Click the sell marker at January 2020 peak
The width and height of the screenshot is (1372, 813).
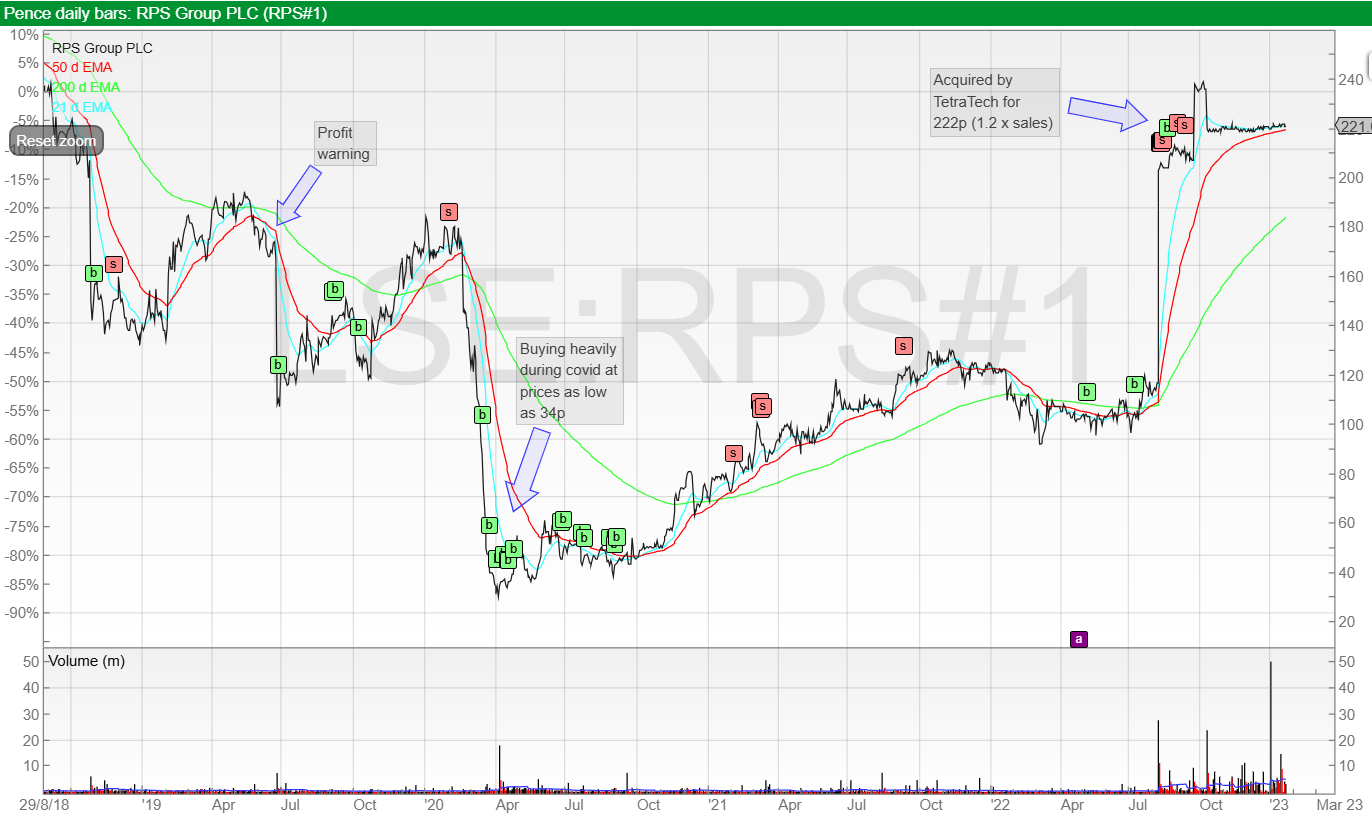(x=449, y=211)
